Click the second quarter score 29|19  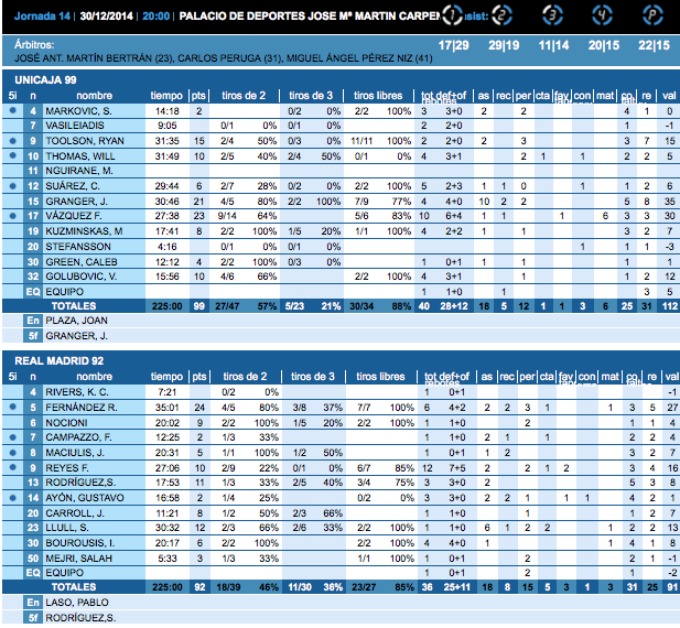503,45
